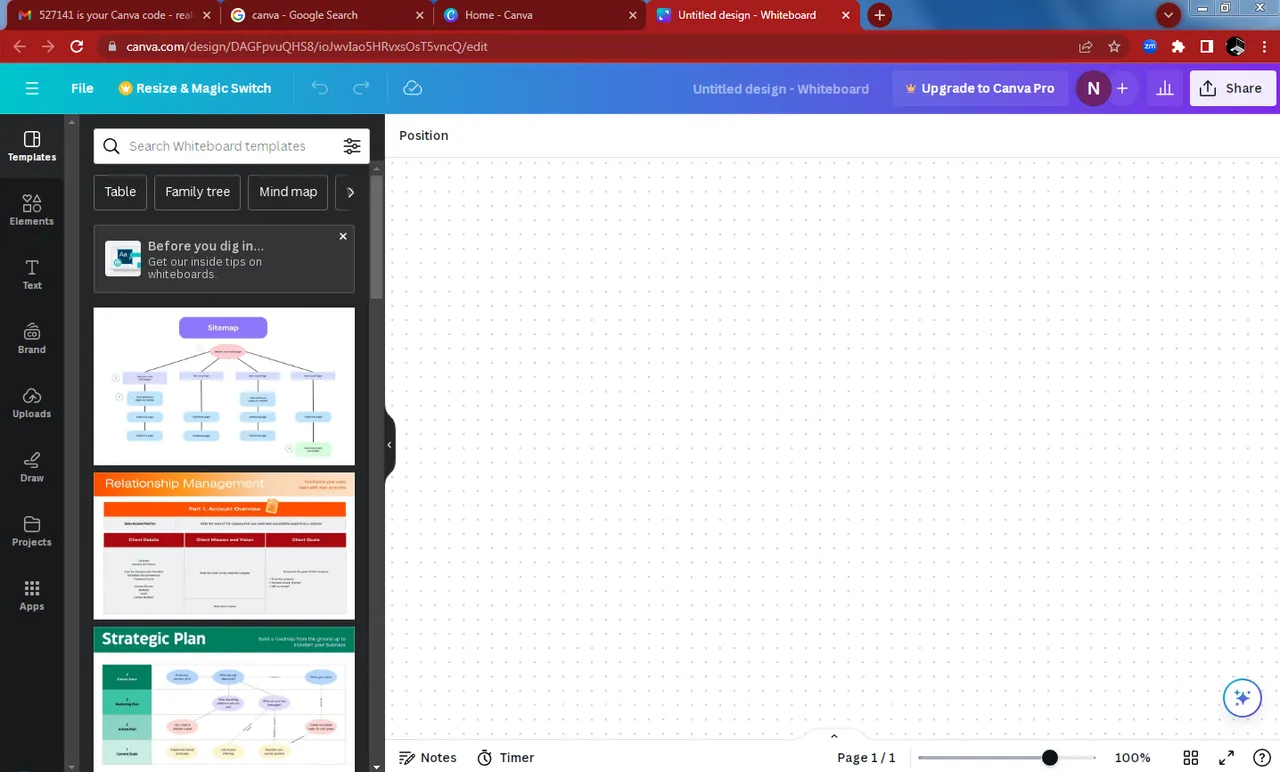
Task: Open the analytics chart icon
Action: coord(1165,88)
